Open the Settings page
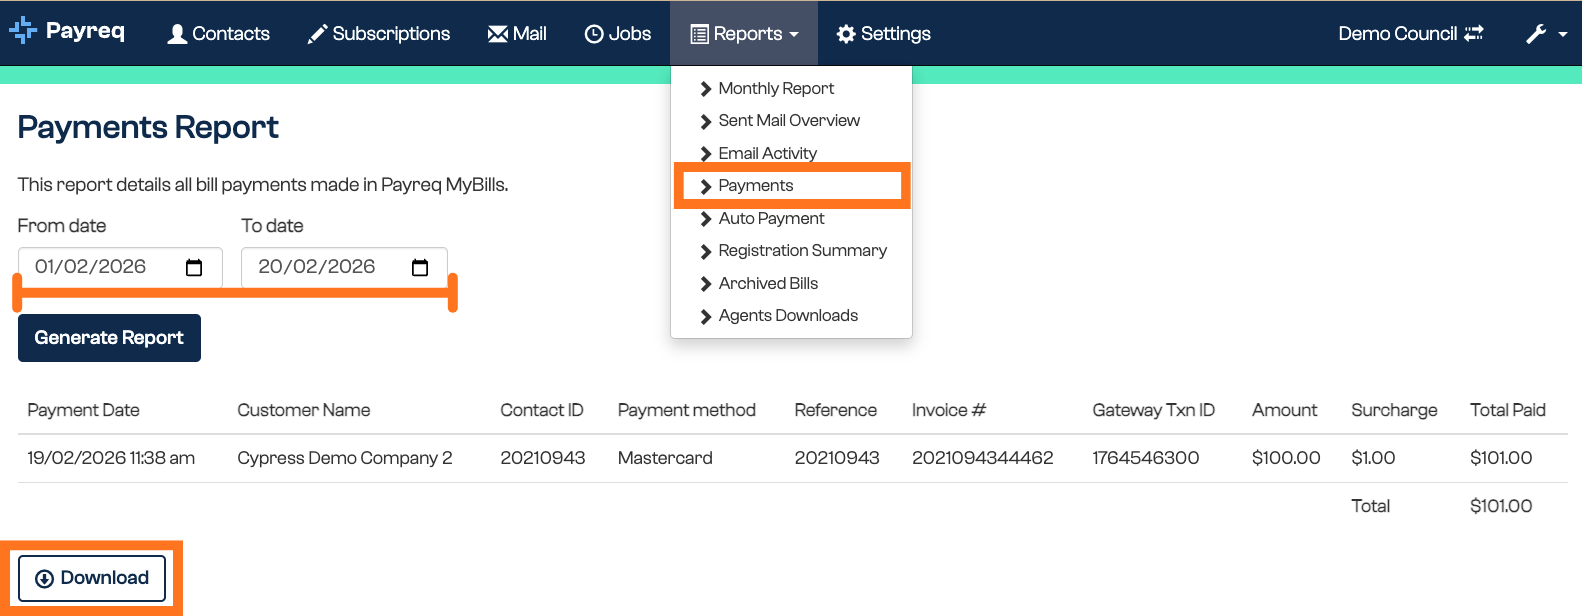The width and height of the screenshot is (1582, 616). point(883,33)
